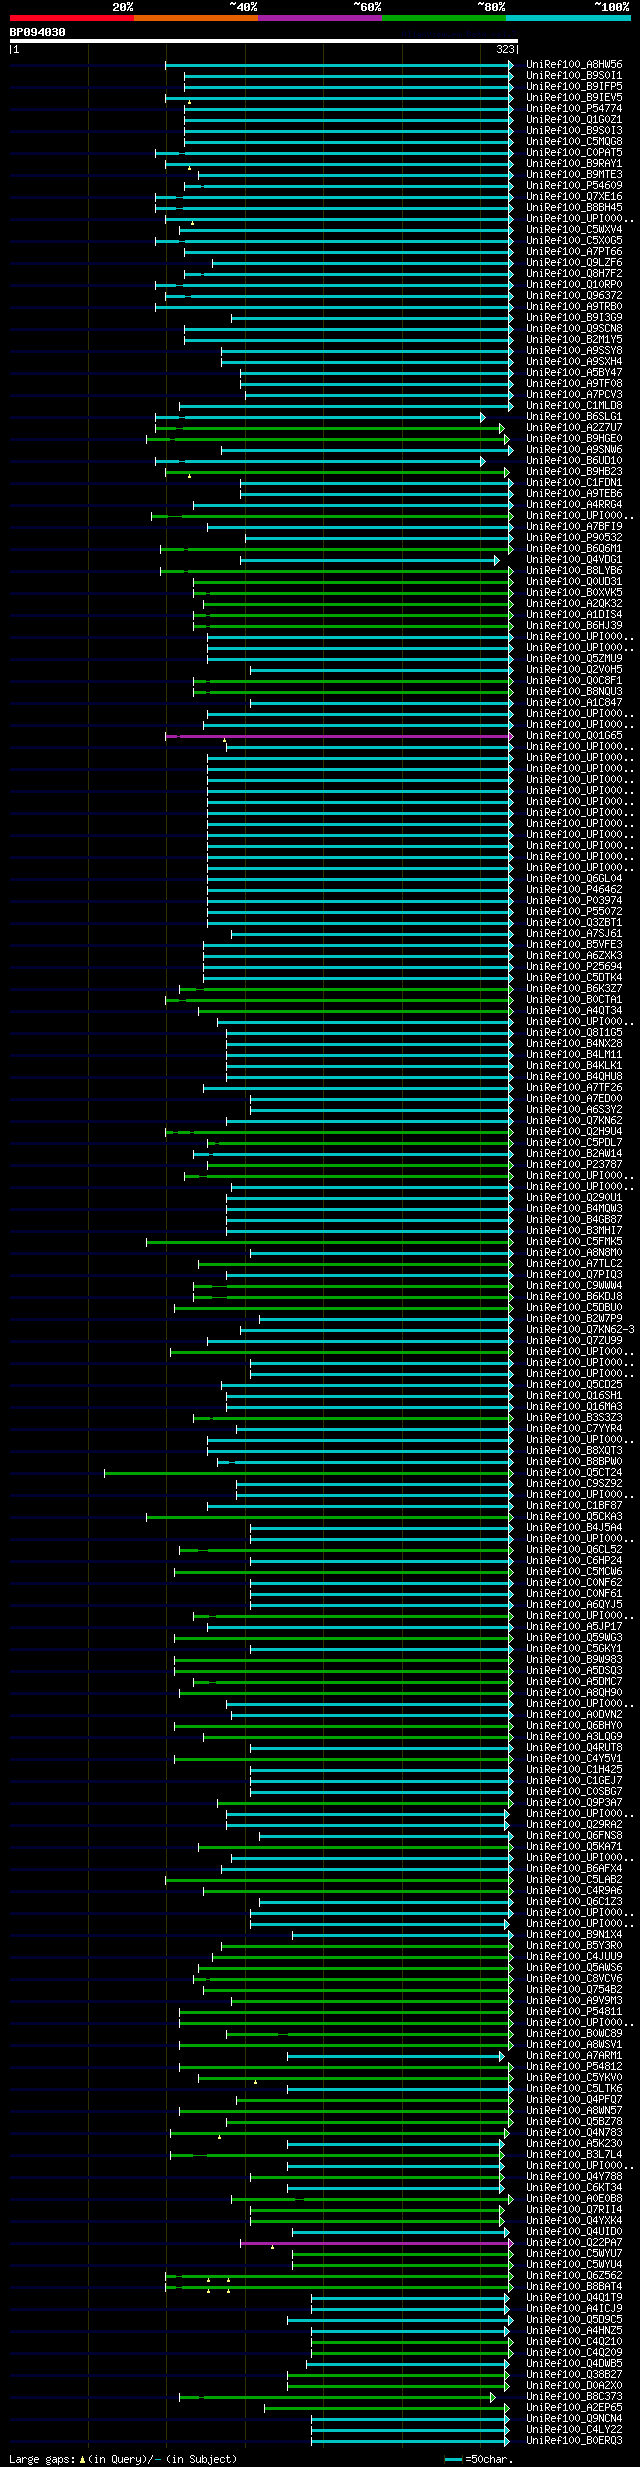Select the UniRef100_A4QT34 label

coord(574,1011)
